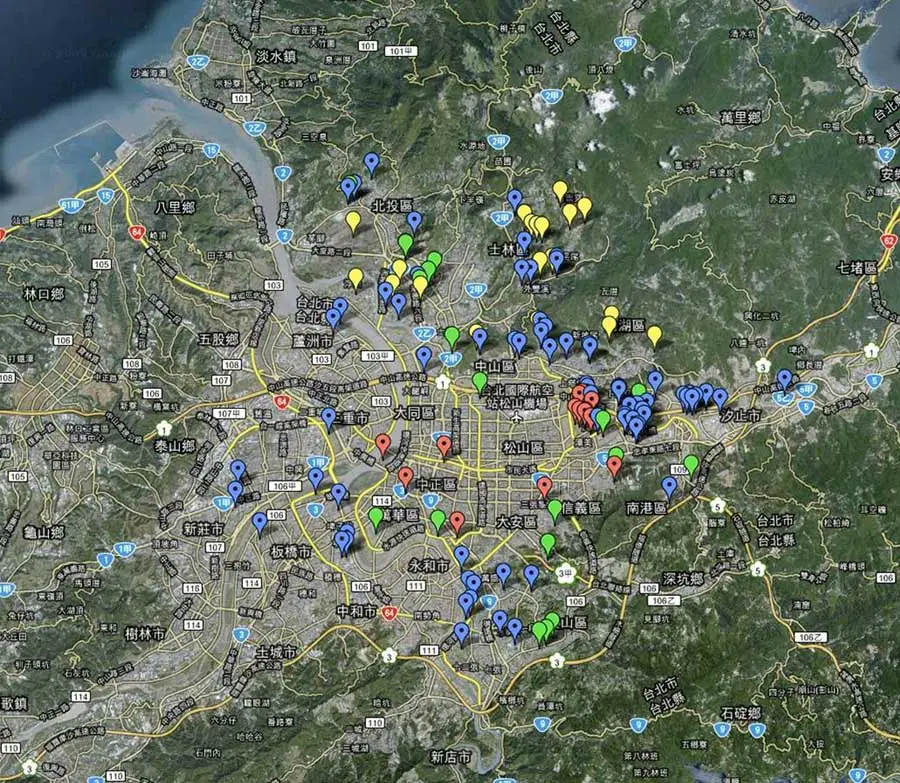Select the 八里鄉 label

(x=175, y=207)
